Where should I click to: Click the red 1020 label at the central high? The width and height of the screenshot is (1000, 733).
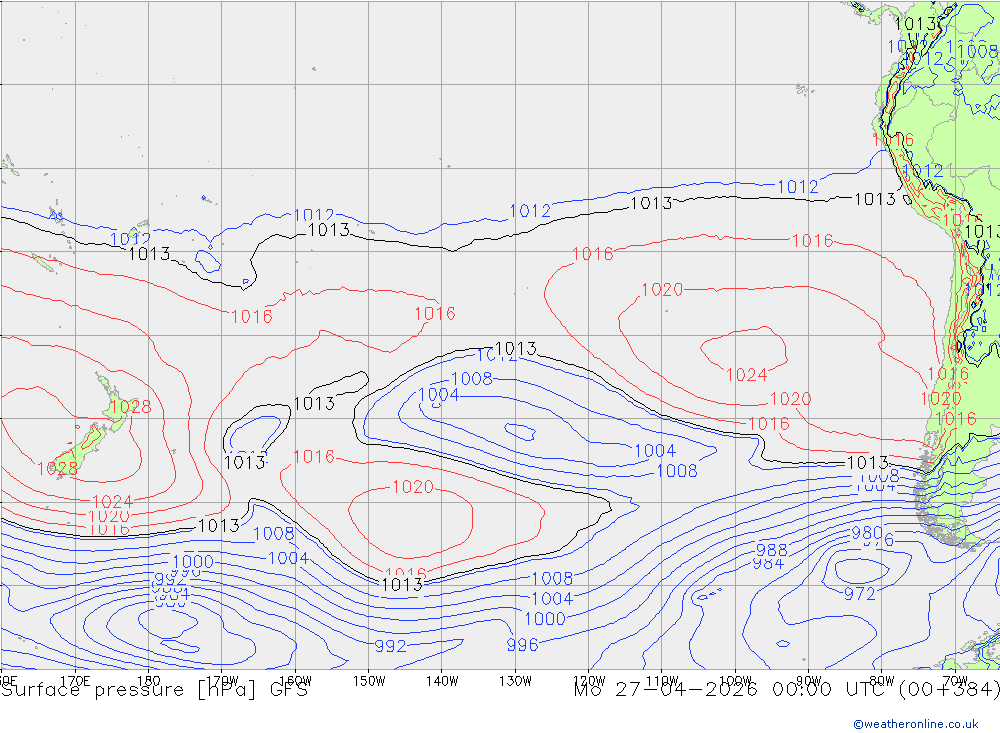pyautogui.click(x=413, y=487)
